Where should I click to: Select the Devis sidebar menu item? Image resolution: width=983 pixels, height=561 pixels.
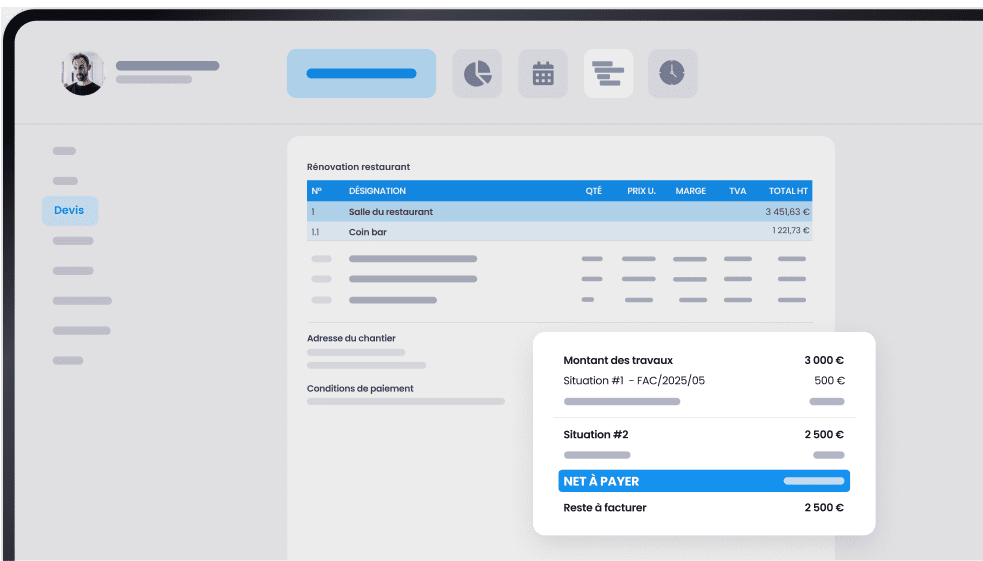pos(70,210)
